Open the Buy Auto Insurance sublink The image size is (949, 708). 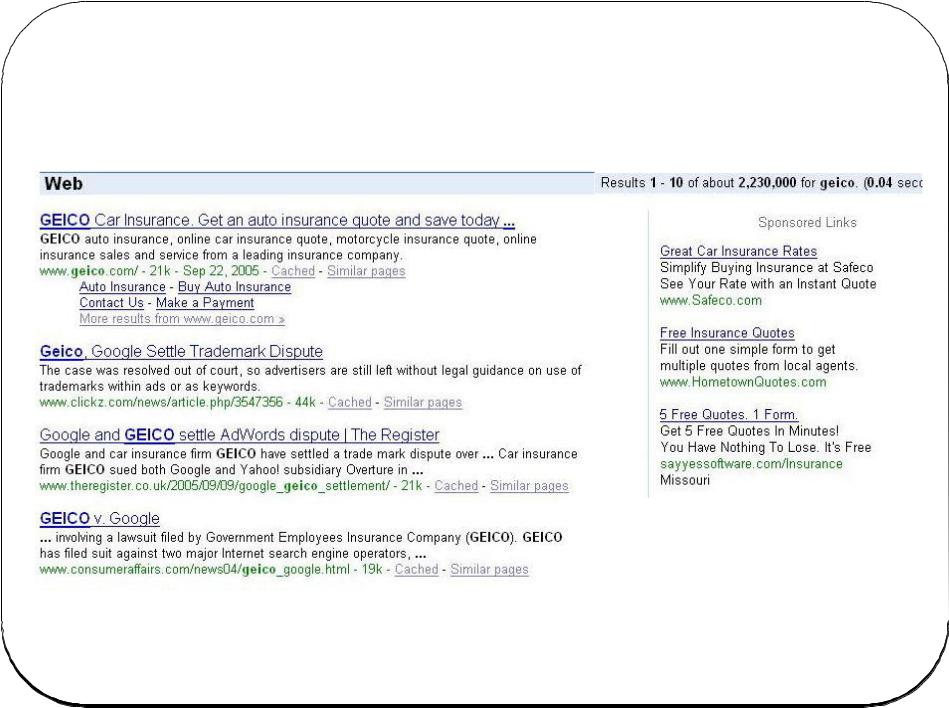pos(234,287)
